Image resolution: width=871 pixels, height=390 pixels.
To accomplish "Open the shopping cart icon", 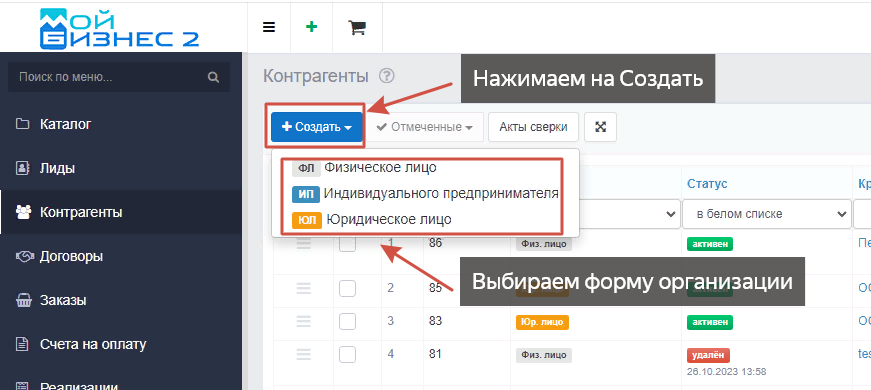I will click(357, 27).
